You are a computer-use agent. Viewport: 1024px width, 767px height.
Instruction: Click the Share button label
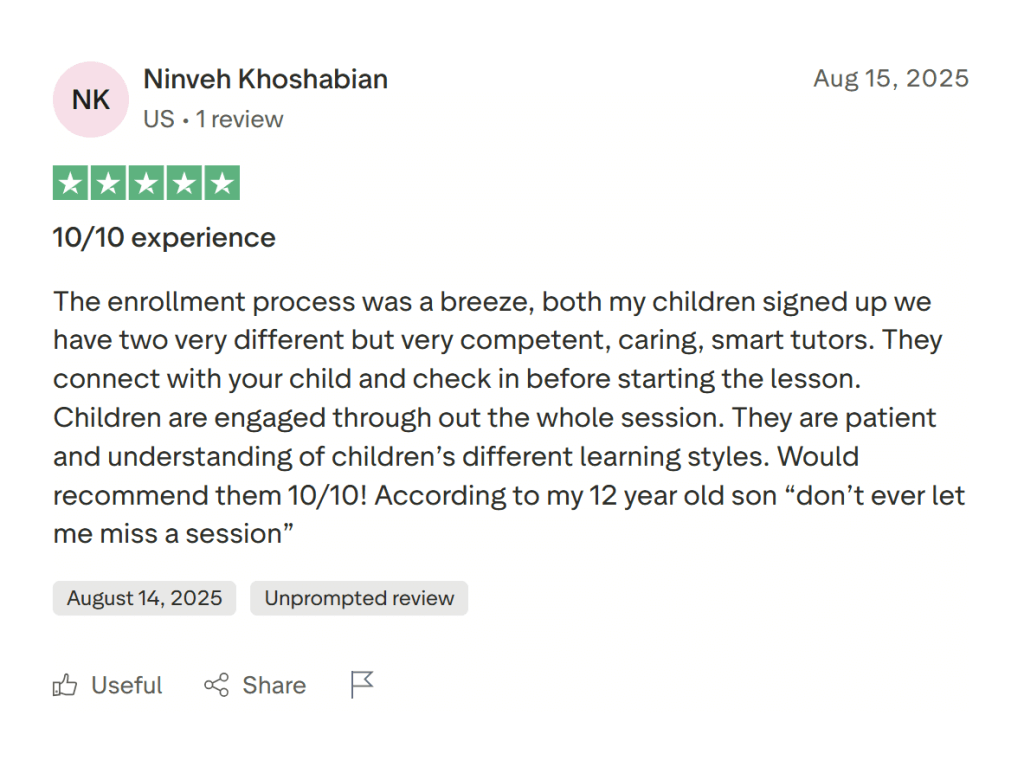pyautogui.click(x=273, y=685)
